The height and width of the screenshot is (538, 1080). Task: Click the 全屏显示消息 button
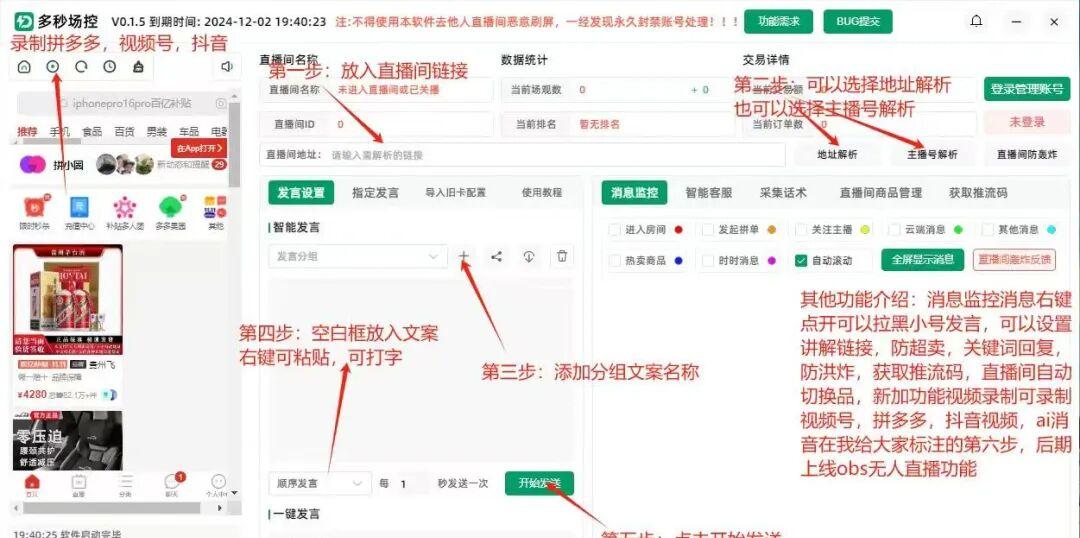point(922,260)
